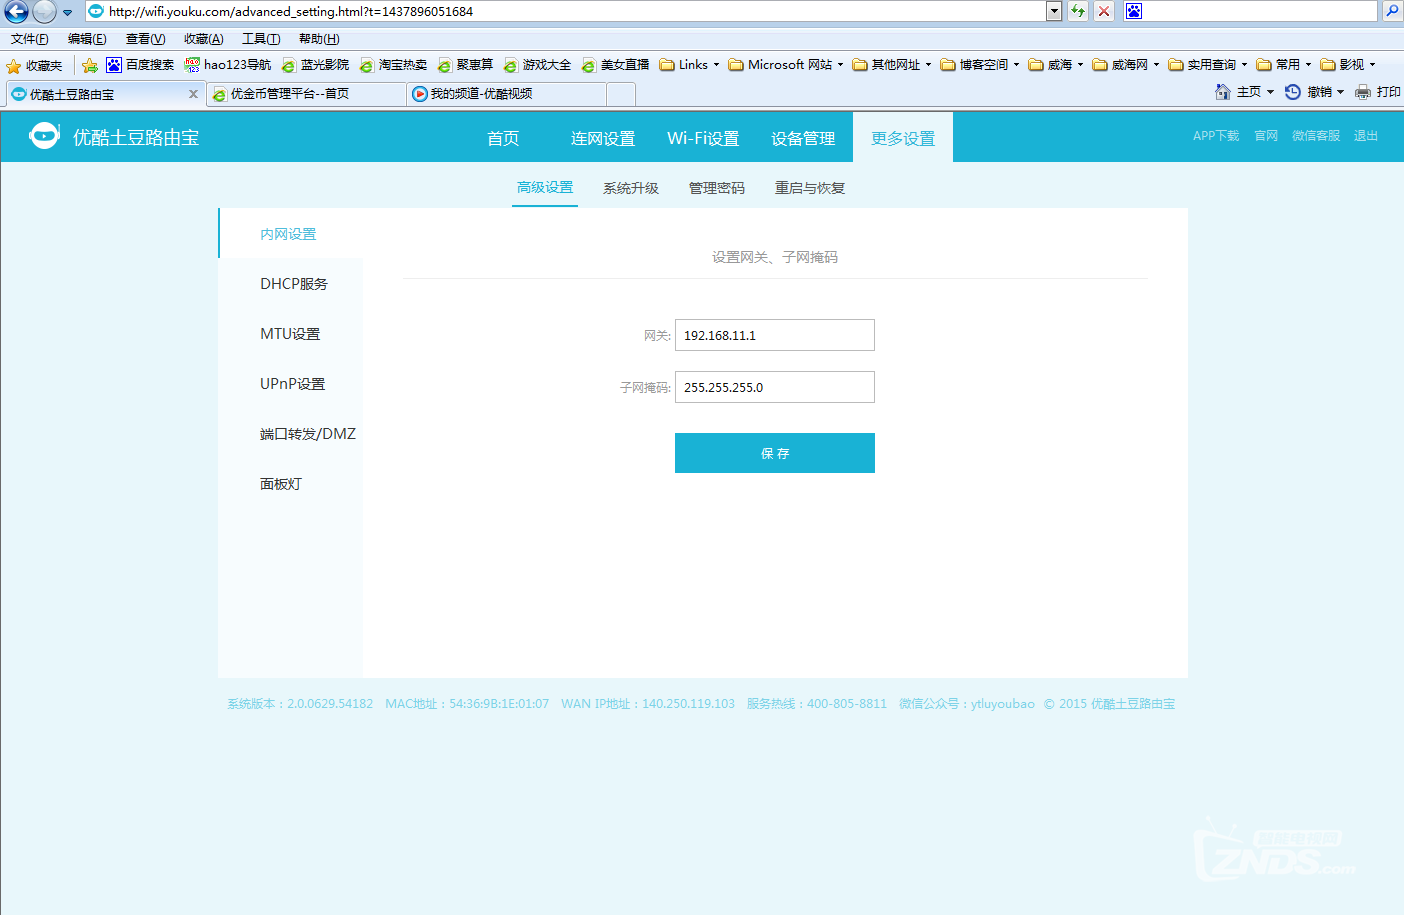This screenshot has width=1404, height=915.
Task: Select the 高级设置 sub-tab
Action: coord(545,188)
